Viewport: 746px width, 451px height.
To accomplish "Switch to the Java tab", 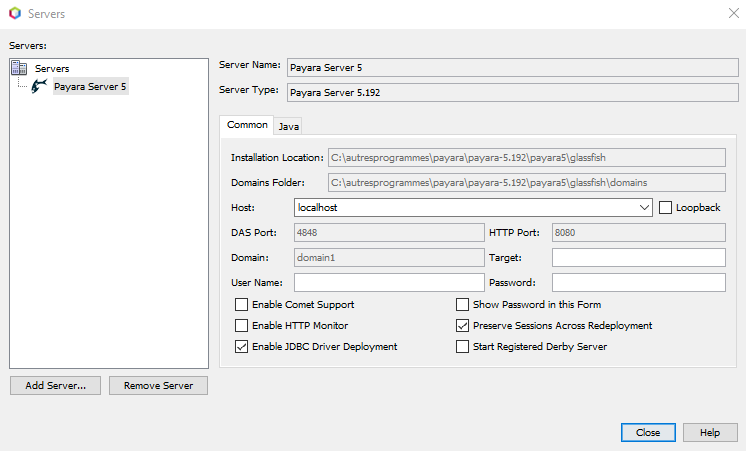I will tap(288, 127).
